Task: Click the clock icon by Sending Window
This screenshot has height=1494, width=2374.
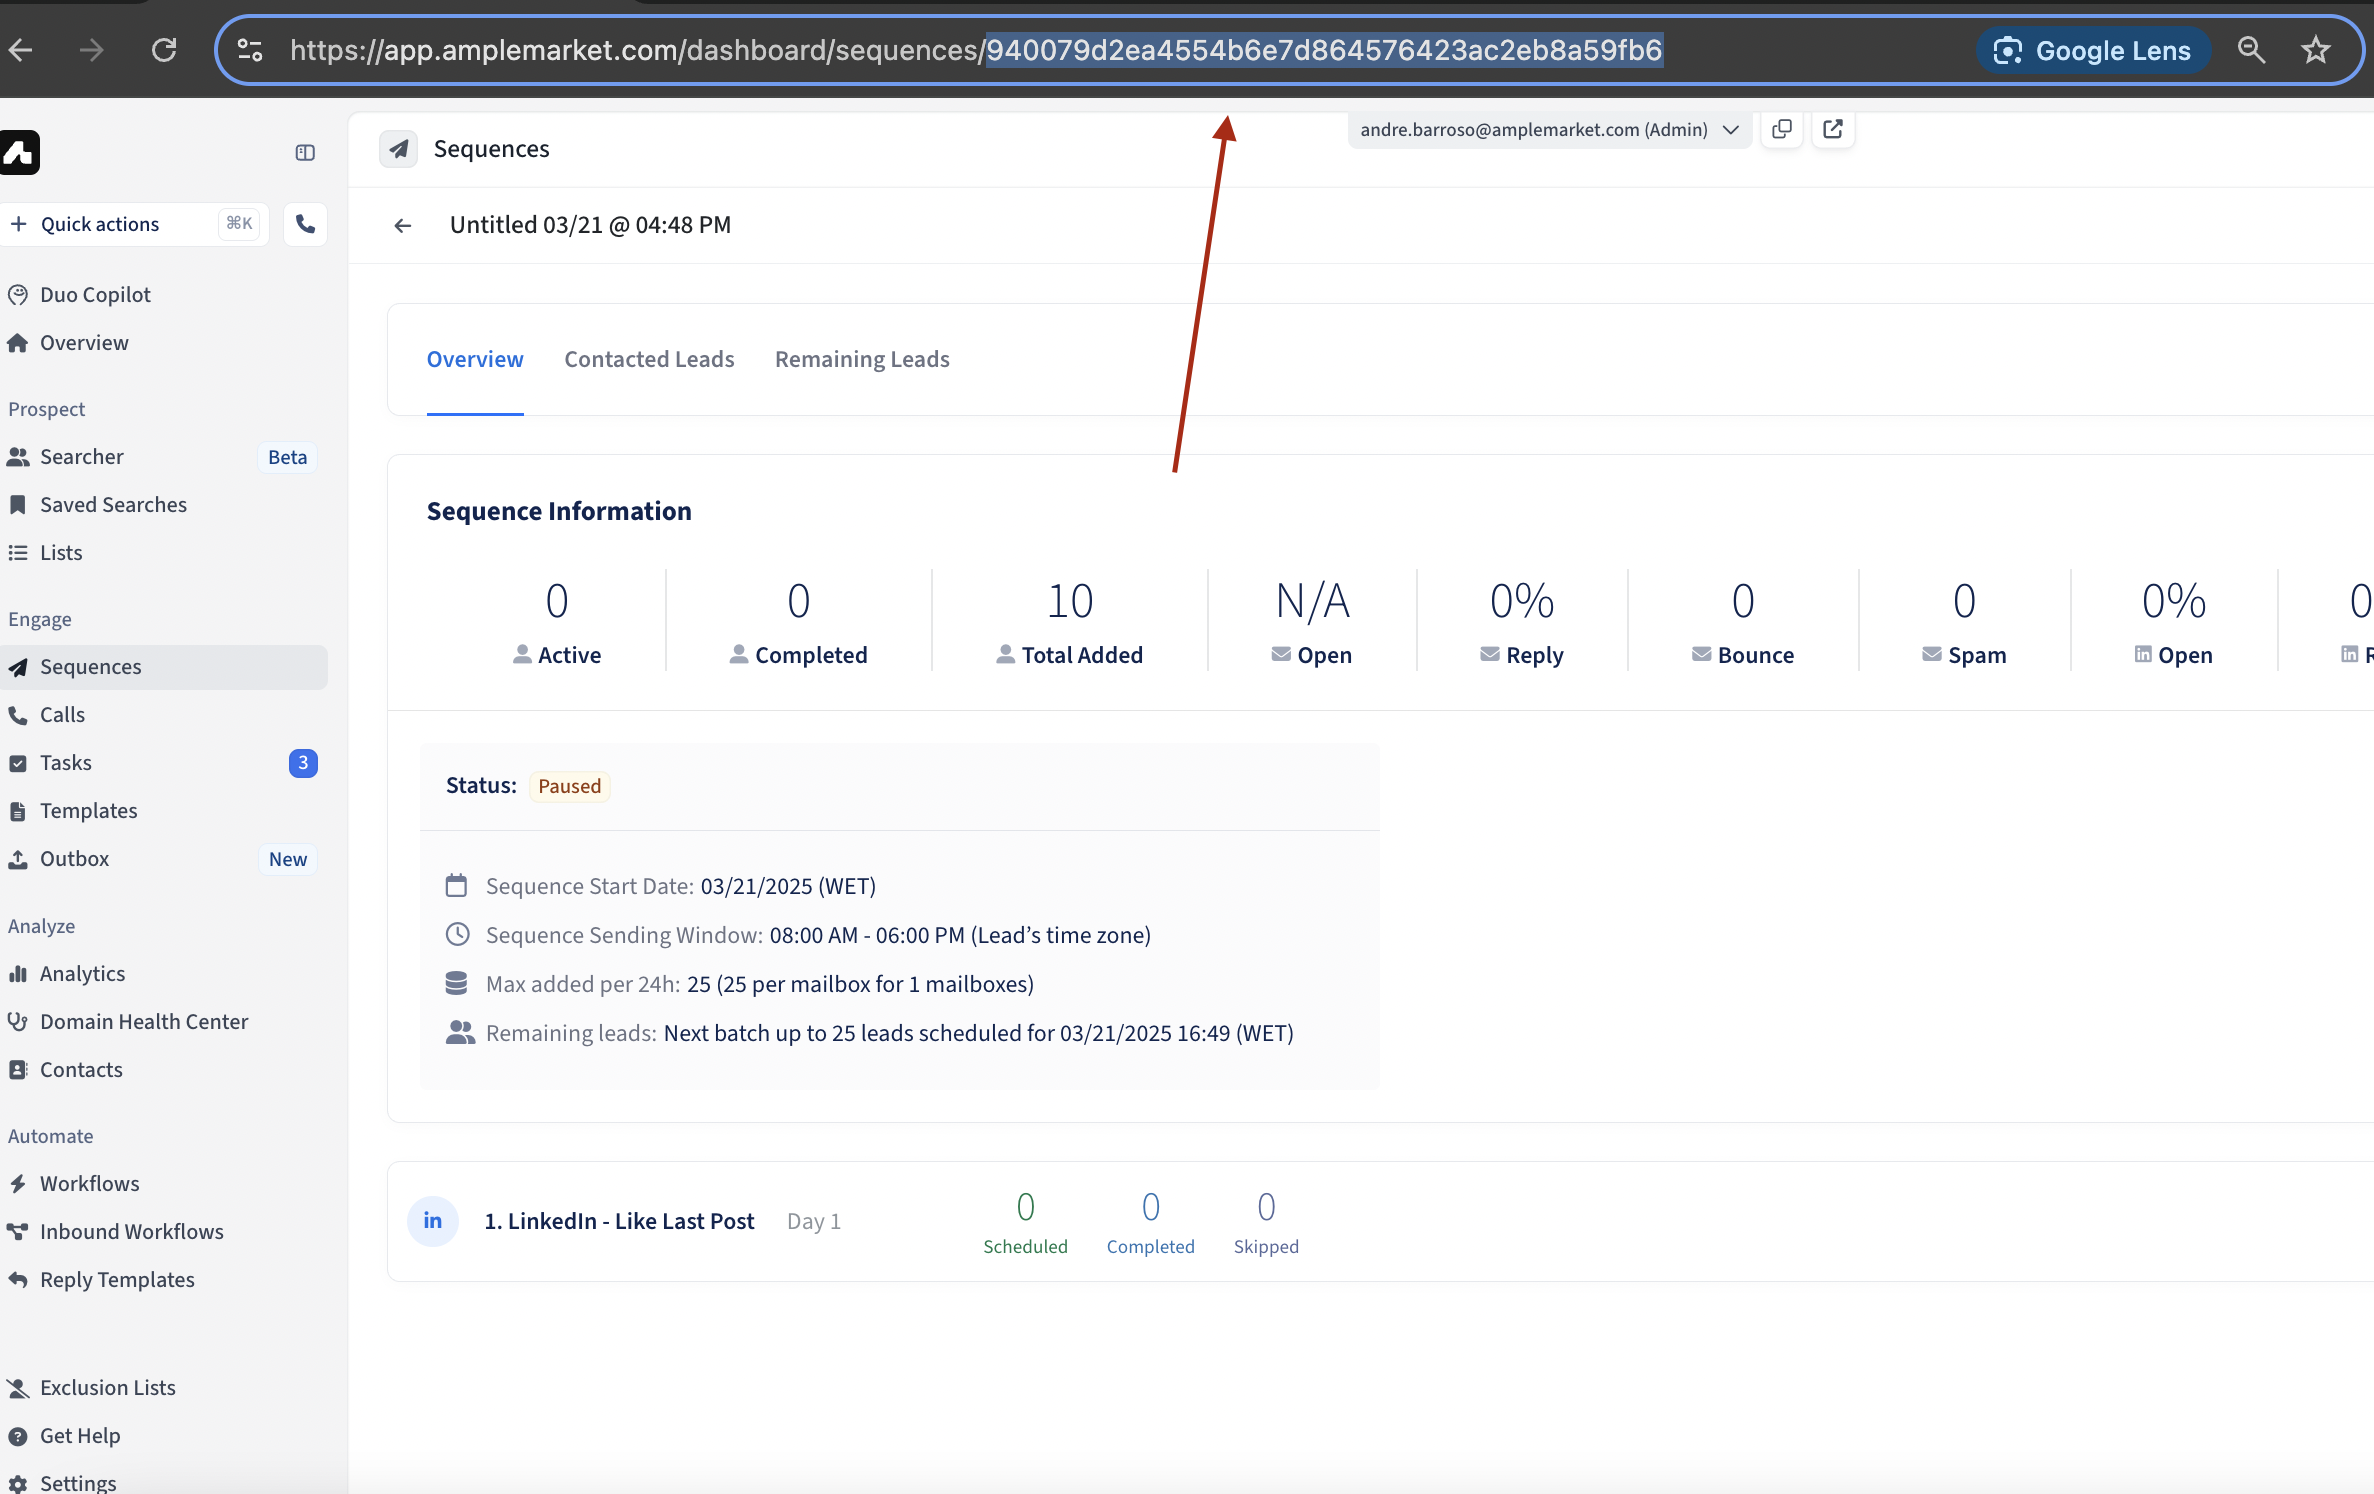Action: click(x=457, y=935)
